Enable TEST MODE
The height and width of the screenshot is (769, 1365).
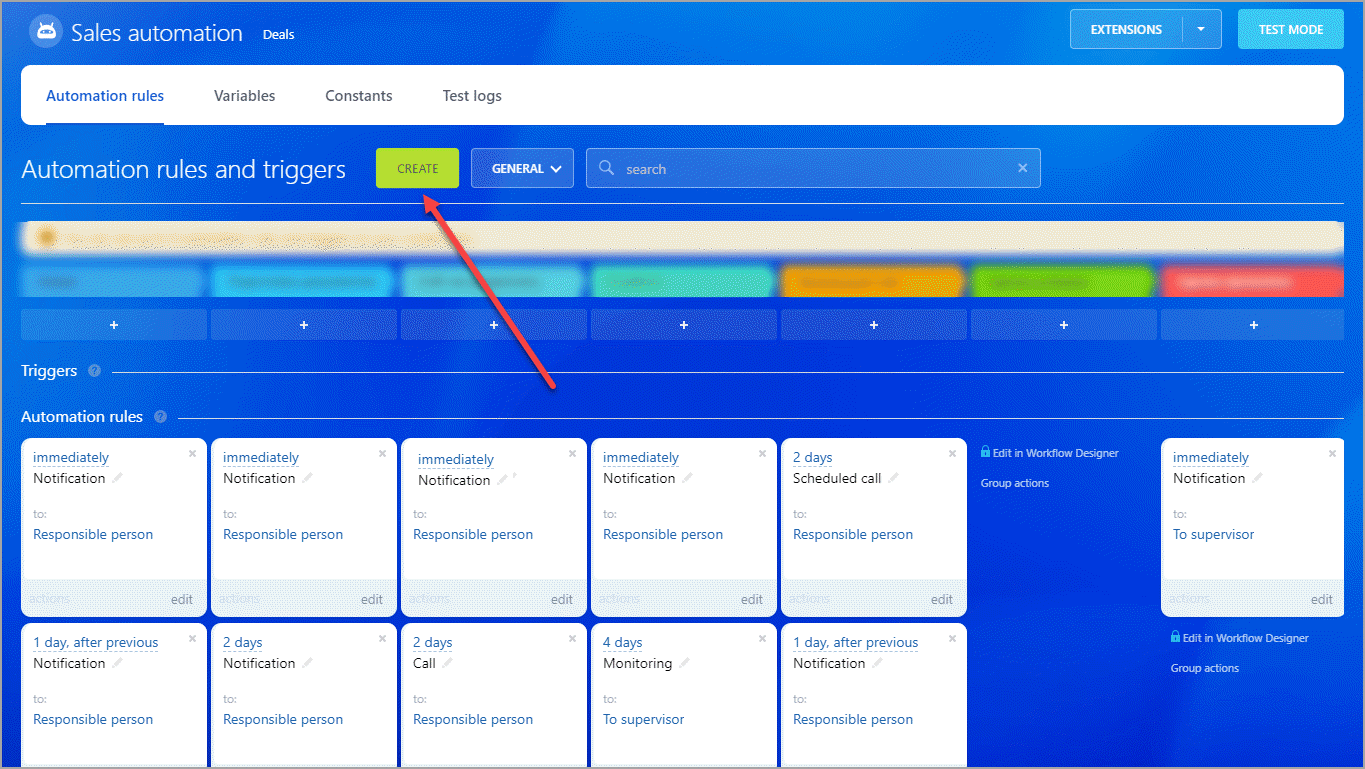point(1290,29)
